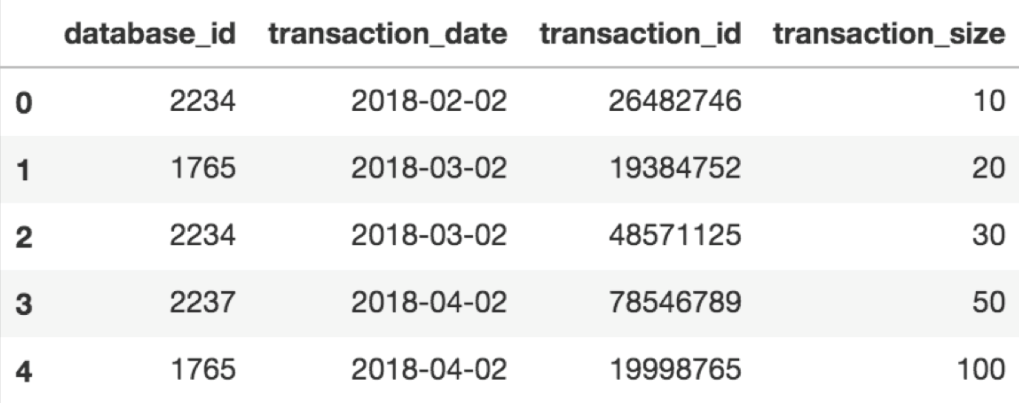
Task: Select row index 1
Action: 23,170
